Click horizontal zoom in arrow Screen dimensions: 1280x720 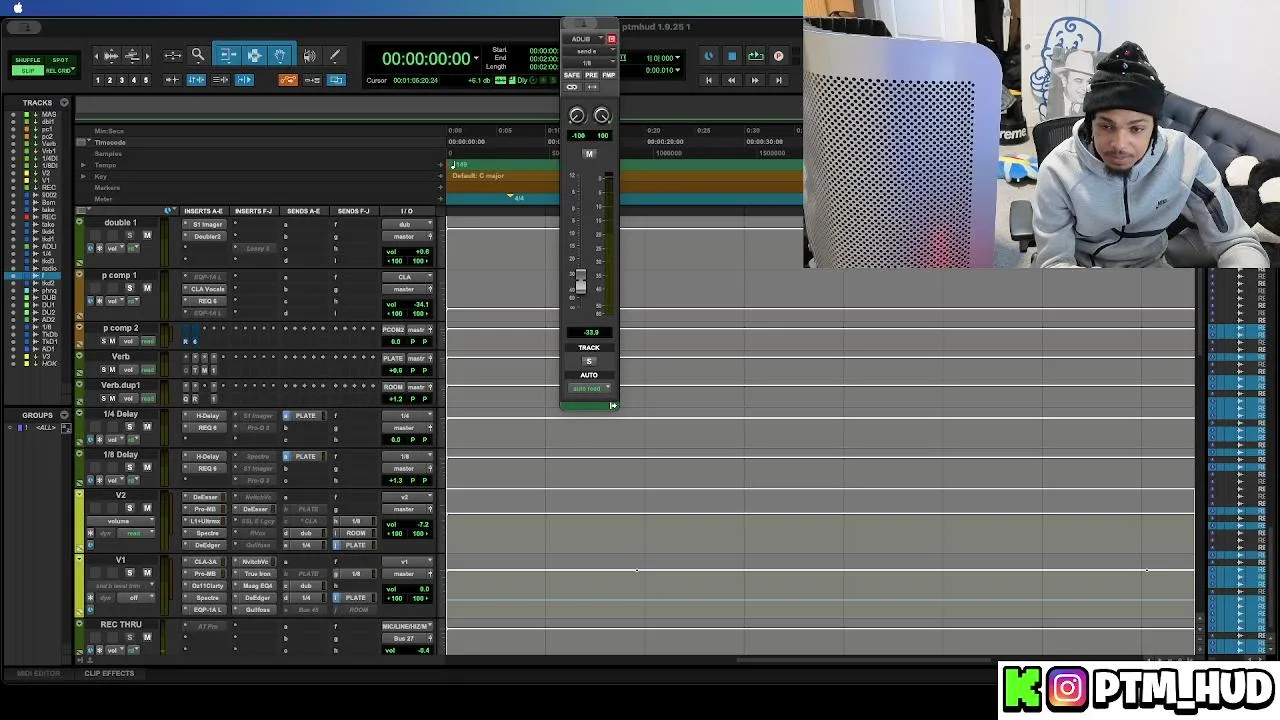(x=147, y=56)
